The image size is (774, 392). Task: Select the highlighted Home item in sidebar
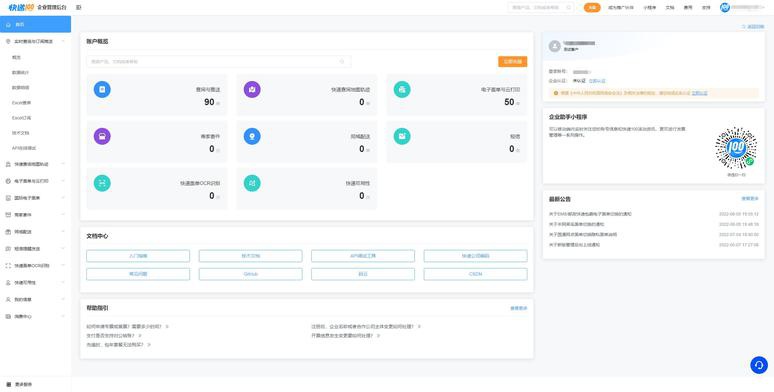[36, 24]
